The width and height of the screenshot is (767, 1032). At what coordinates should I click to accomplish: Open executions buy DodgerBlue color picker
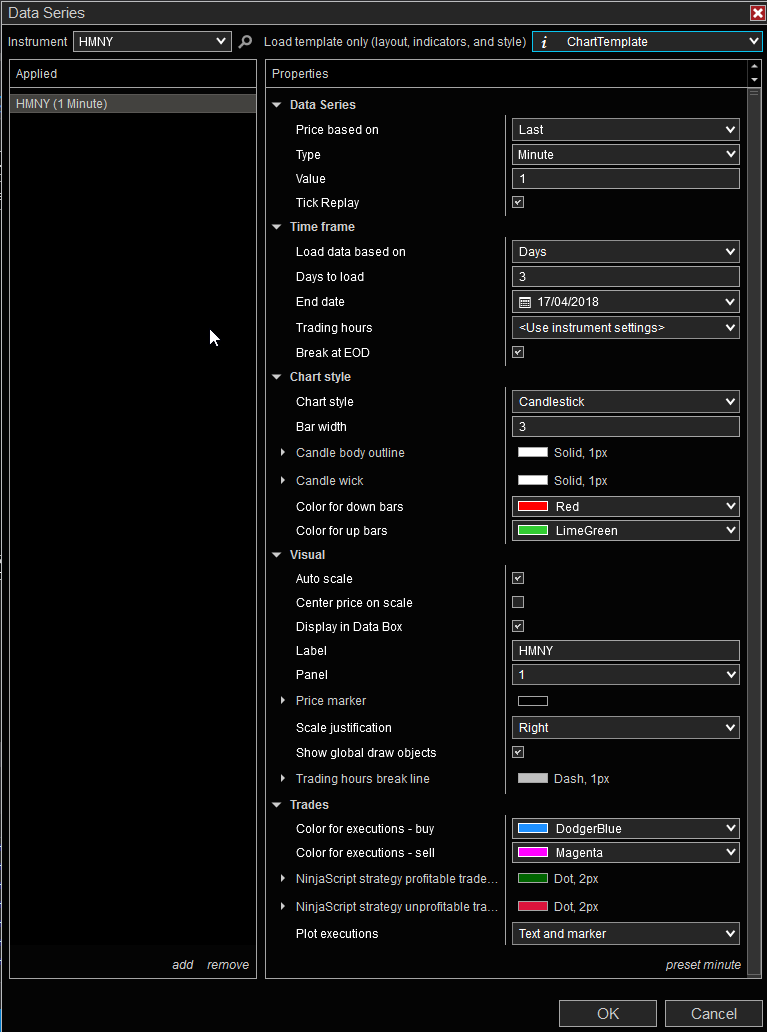[x=625, y=829]
